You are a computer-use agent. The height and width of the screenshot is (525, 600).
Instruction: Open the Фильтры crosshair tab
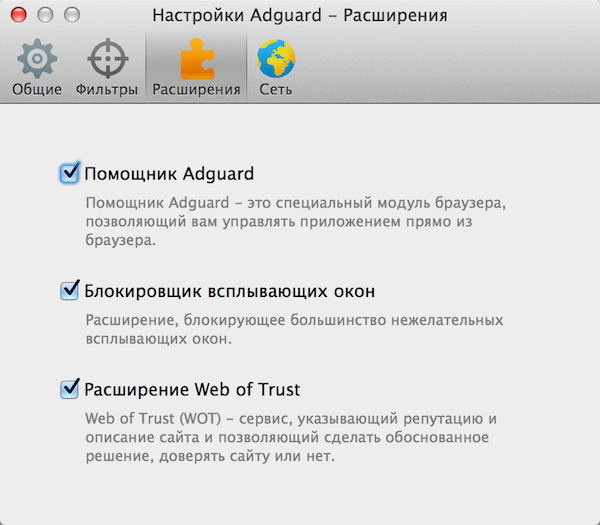click(x=107, y=68)
